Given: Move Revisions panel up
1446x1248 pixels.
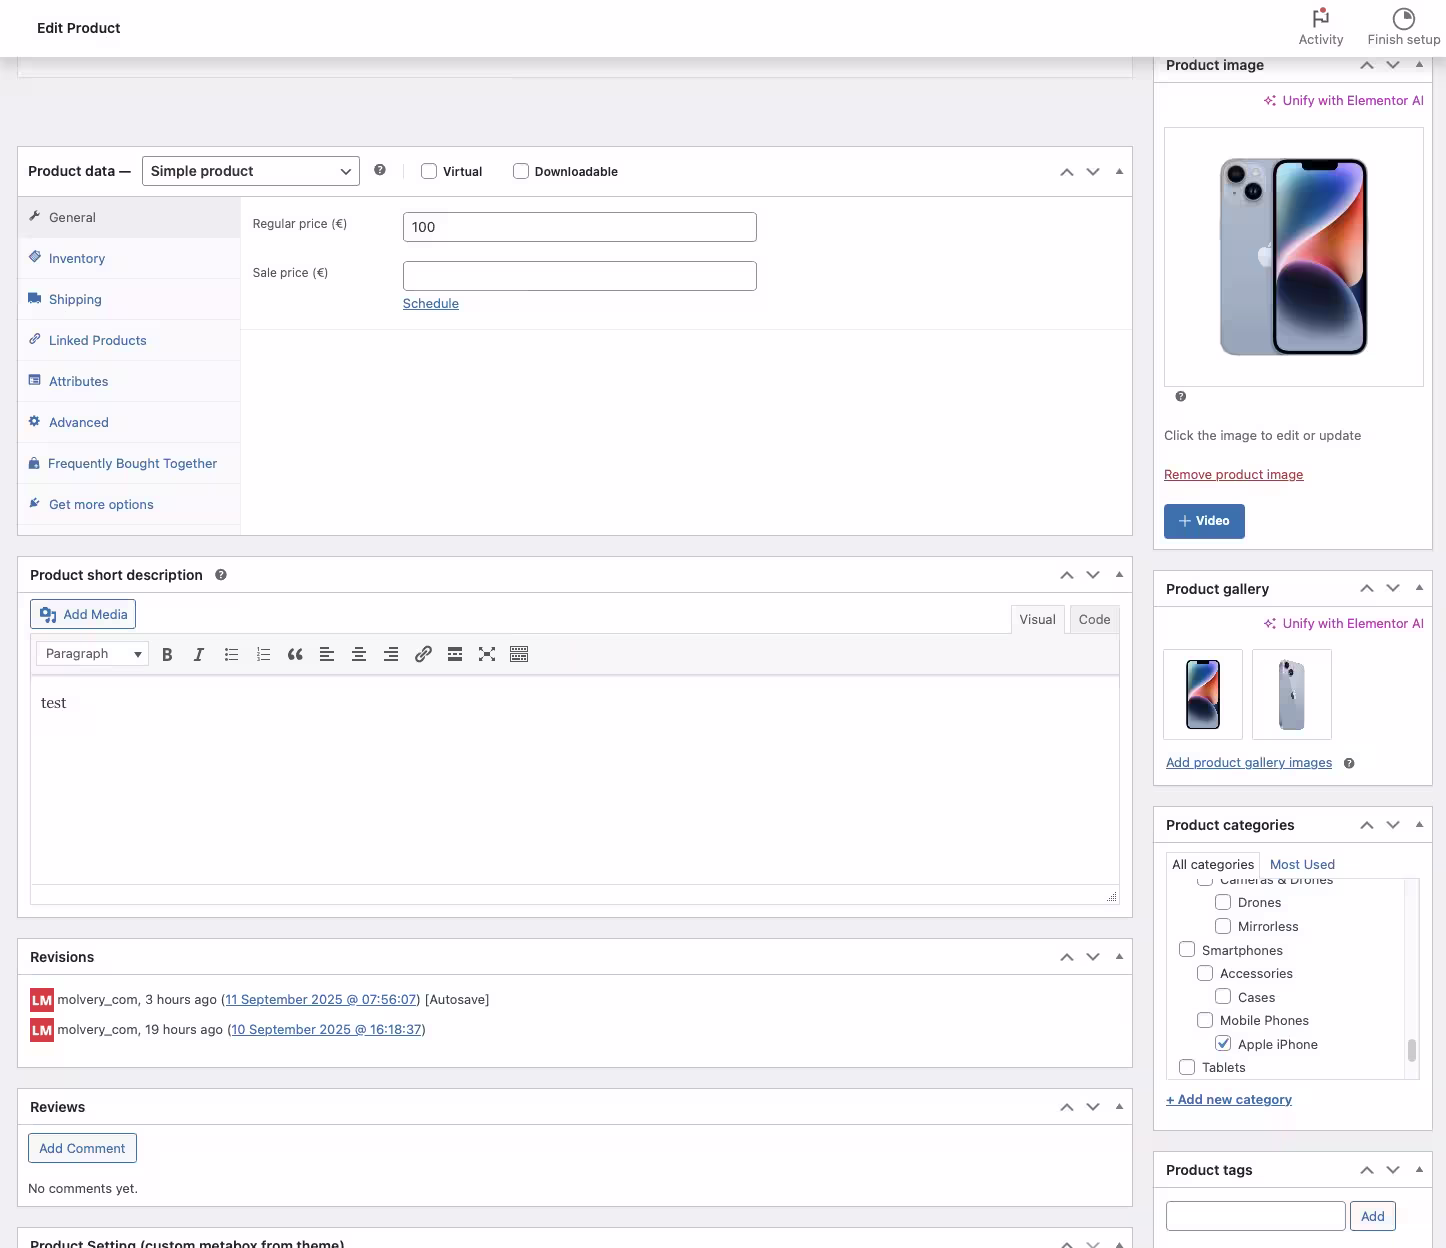Looking at the screenshot, I should tap(1067, 957).
